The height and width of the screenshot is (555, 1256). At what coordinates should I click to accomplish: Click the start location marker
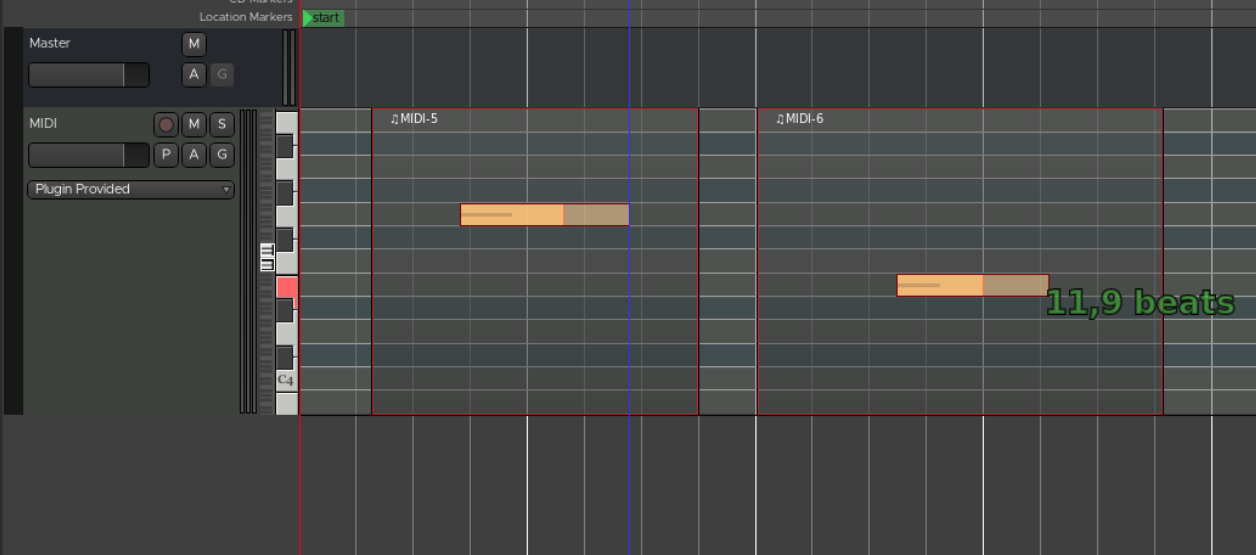323,18
